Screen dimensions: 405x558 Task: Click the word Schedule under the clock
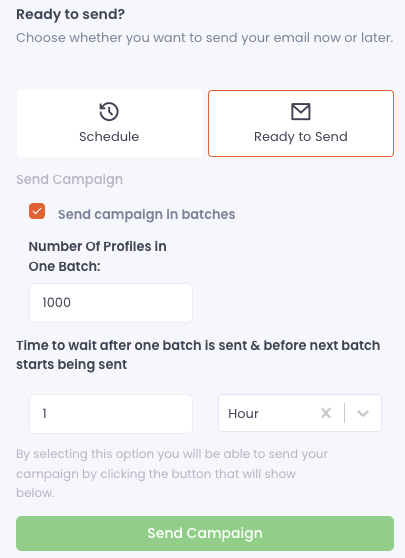[109, 137]
